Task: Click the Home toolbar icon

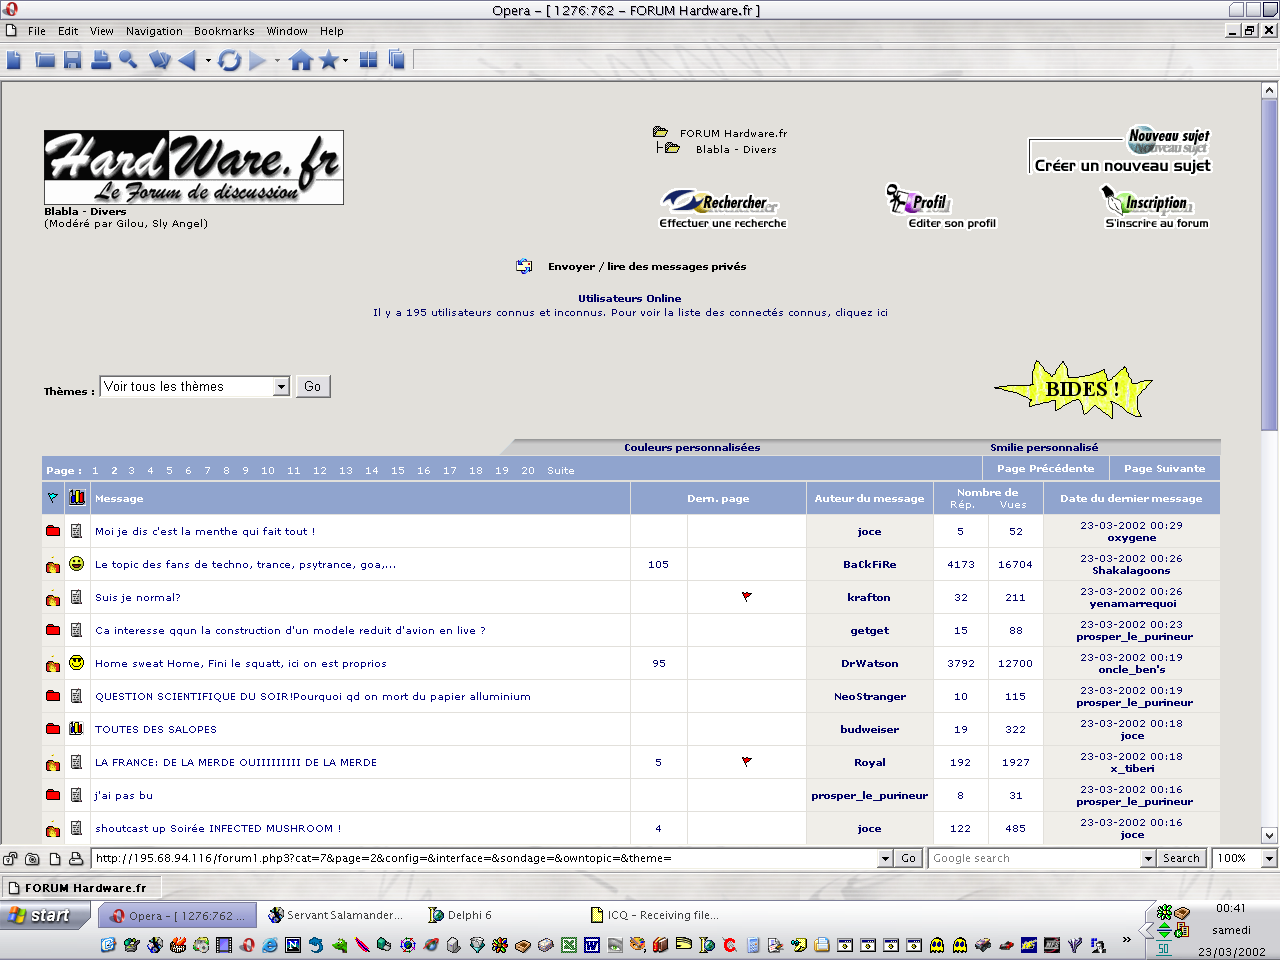Action: [x=300, y=61]
